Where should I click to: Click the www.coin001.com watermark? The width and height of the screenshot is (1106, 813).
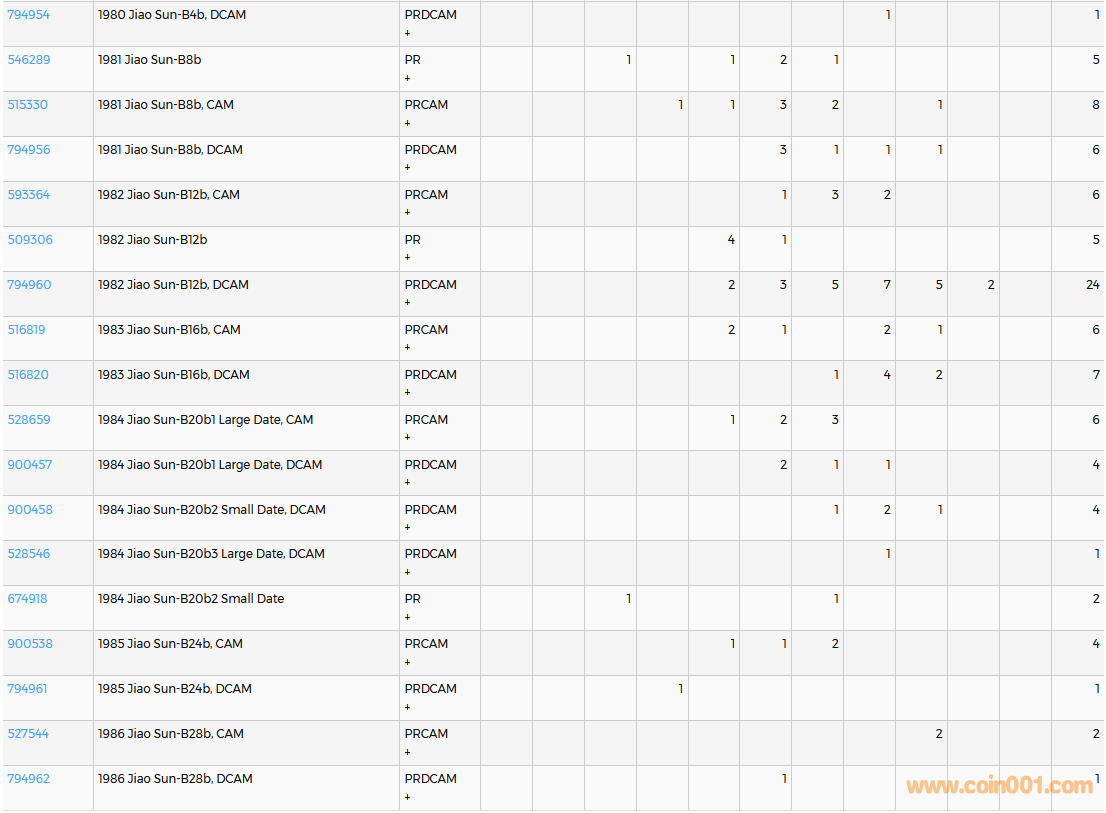pos(999,786)
